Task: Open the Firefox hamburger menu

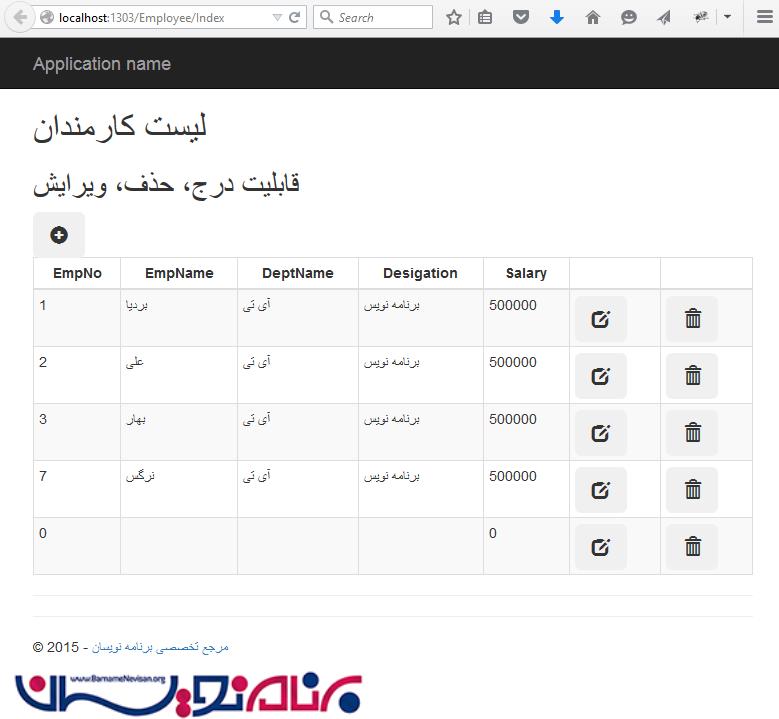Action: click(764, 17)
